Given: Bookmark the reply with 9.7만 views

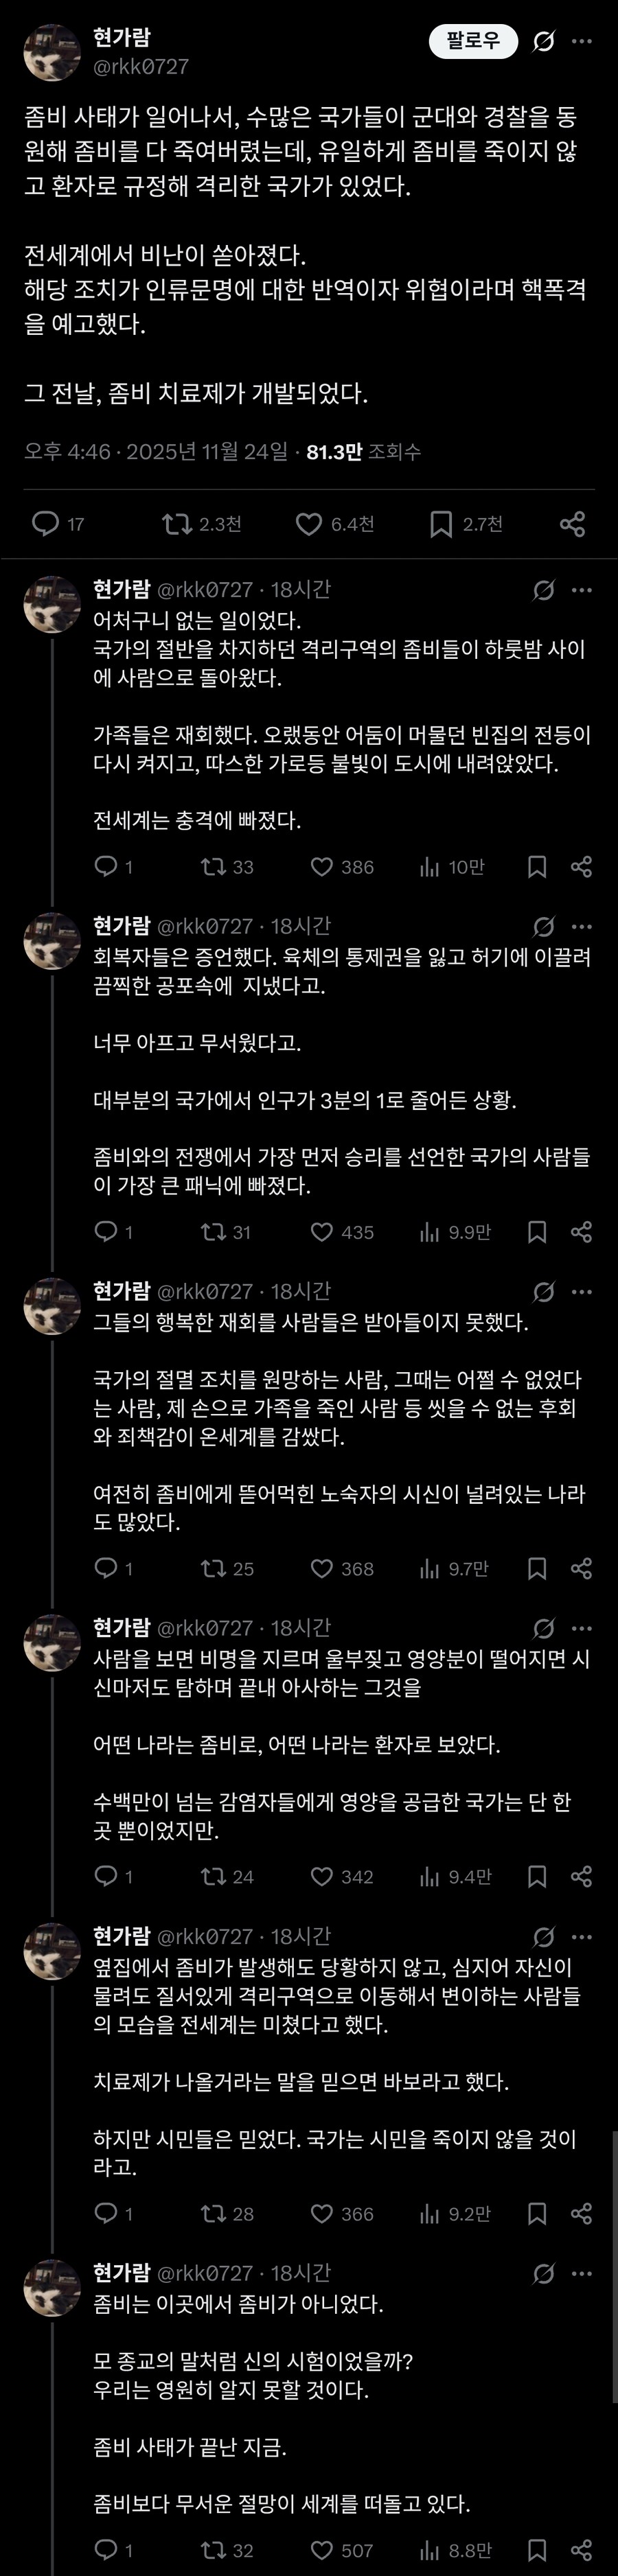Looking at the screenshot, I should pyautogui.click(x=537, y=1568).
